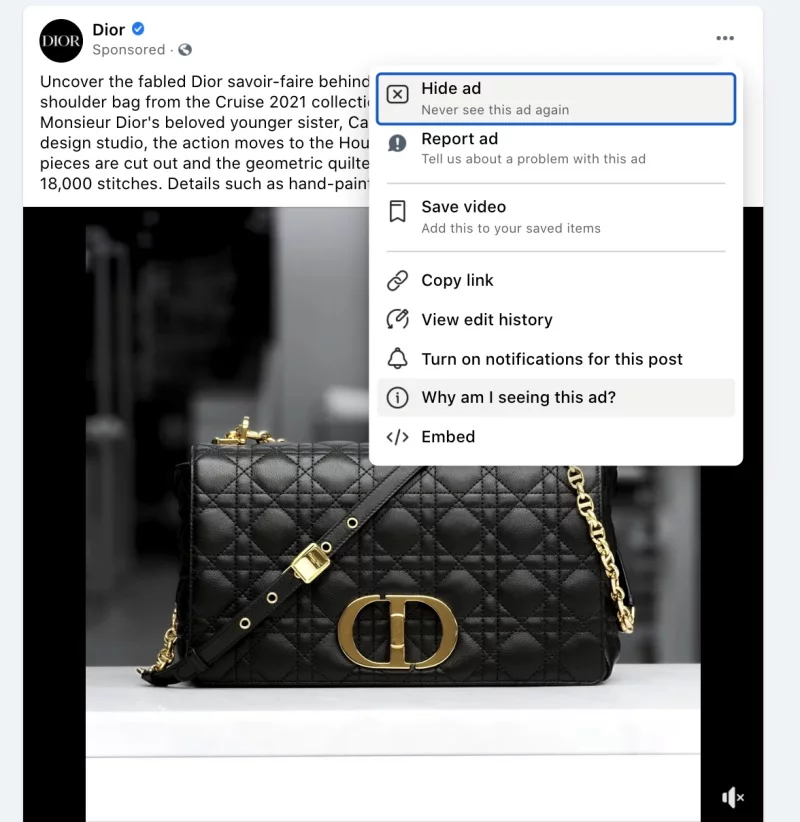The height and width of the screenshot is (822, 800).
Task: Click the Dior handbag video
Action: tap(393, 577)
